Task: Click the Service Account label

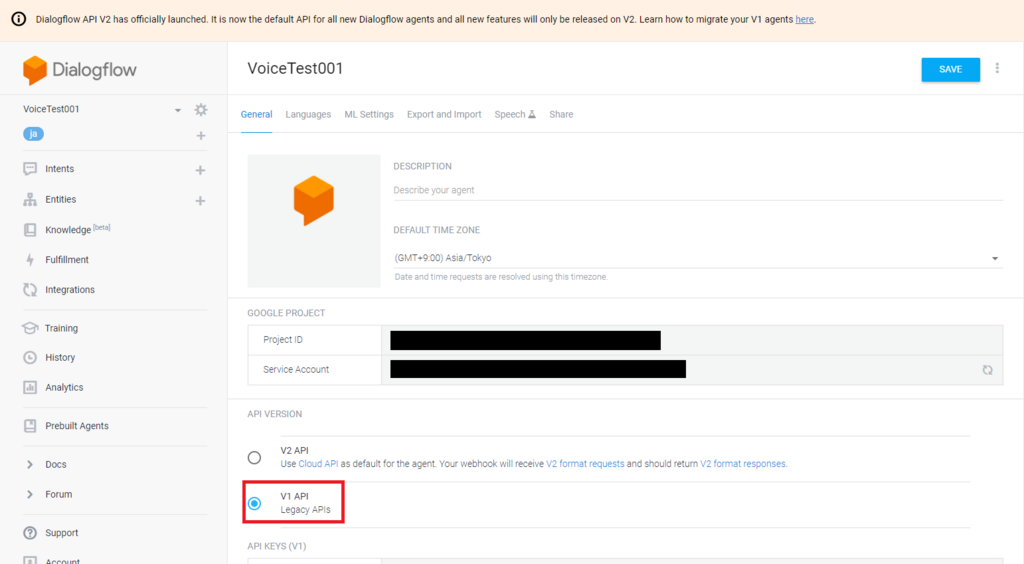Action: point(296,369)
